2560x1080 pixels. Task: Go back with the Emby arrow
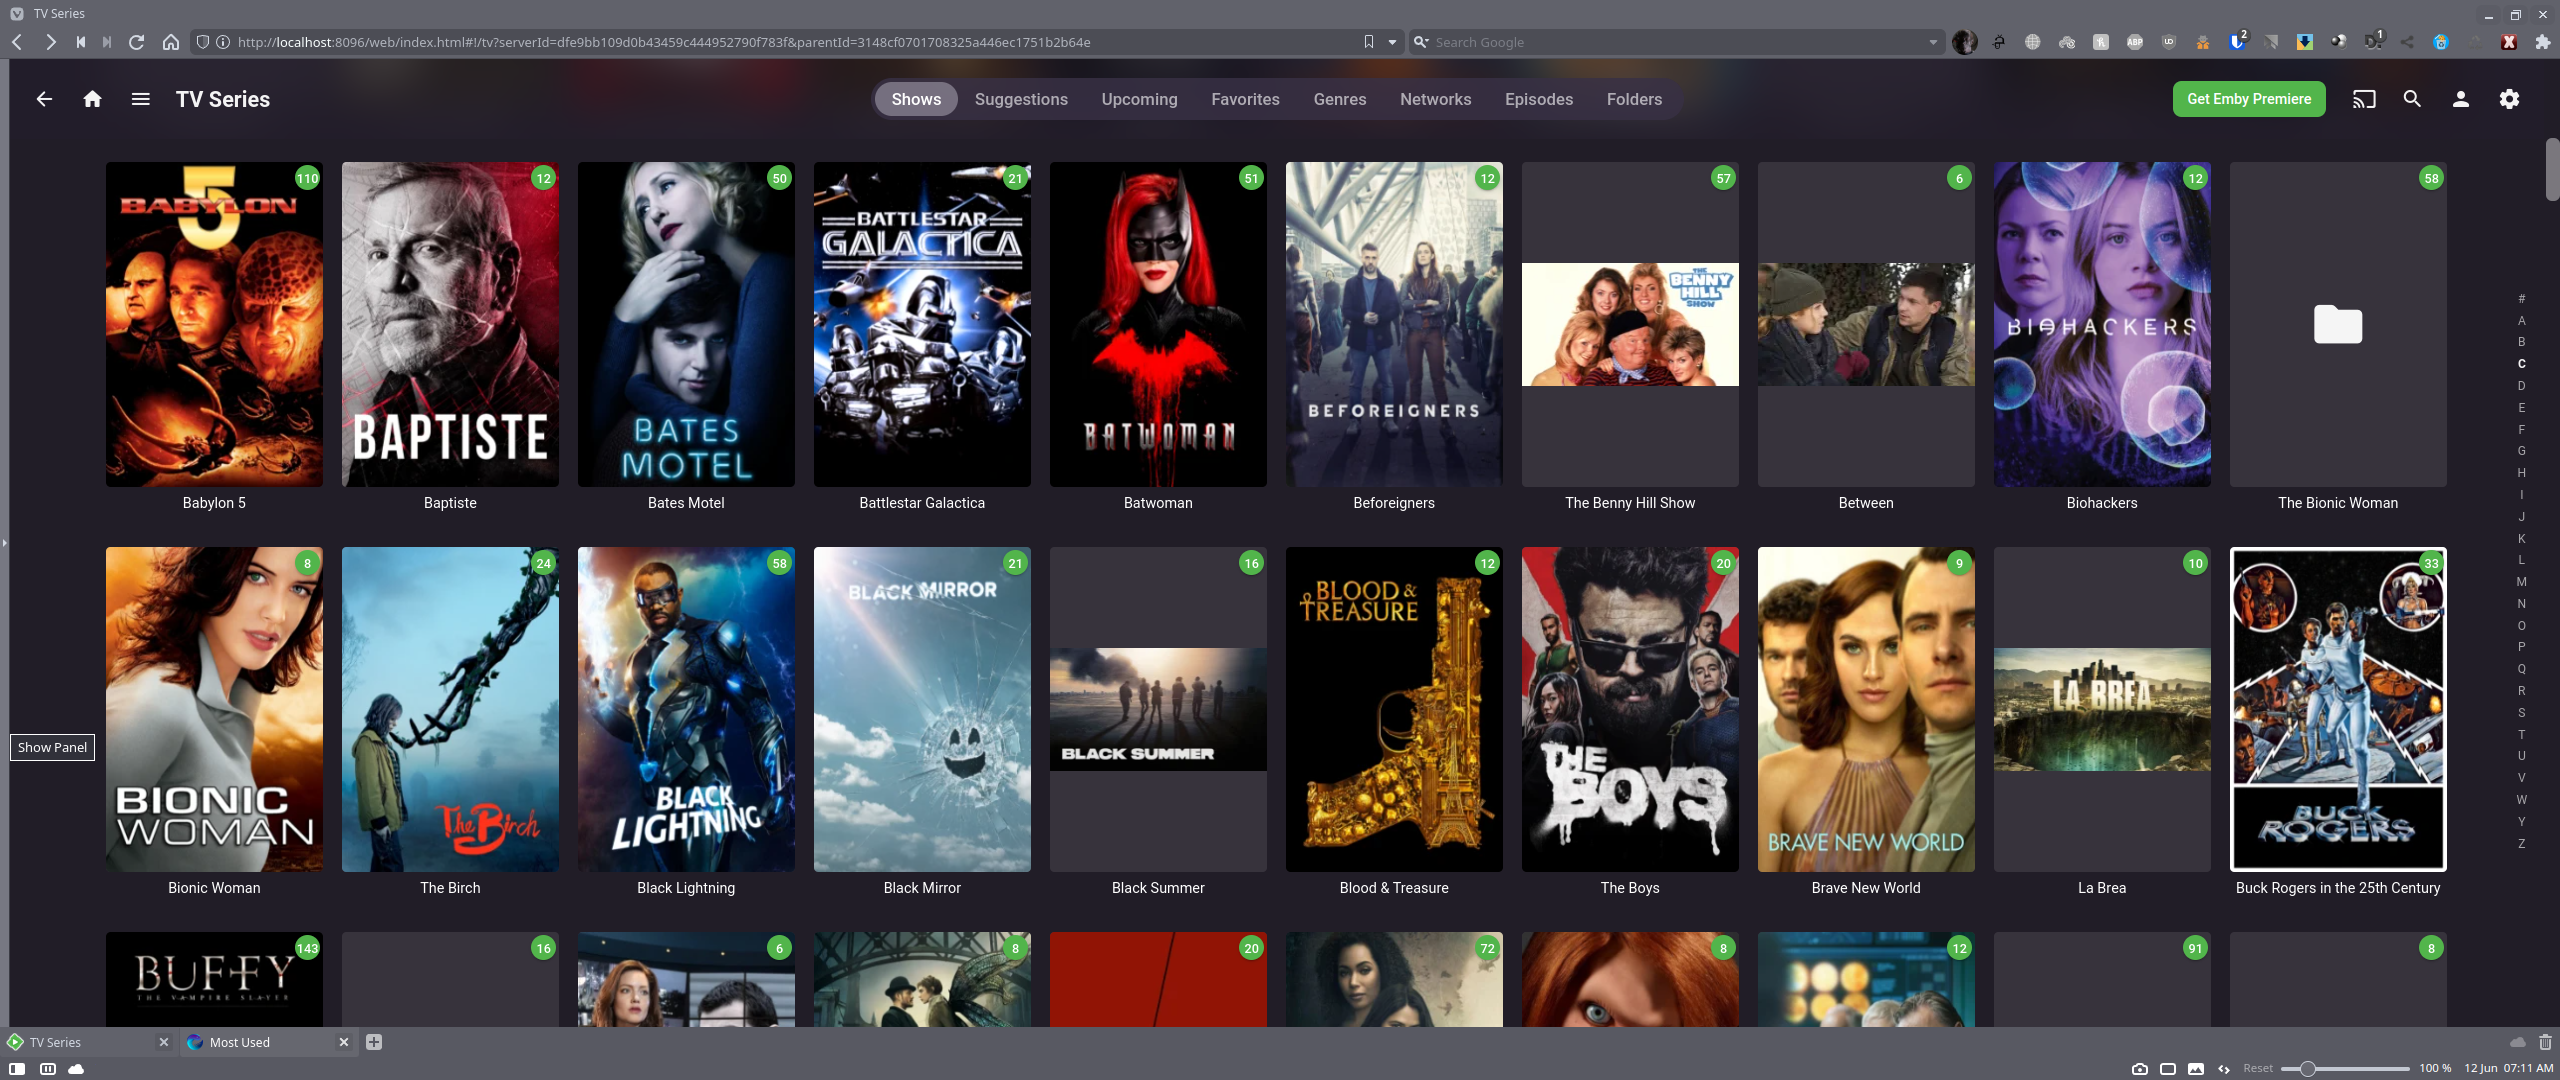(x=44, y=99)
